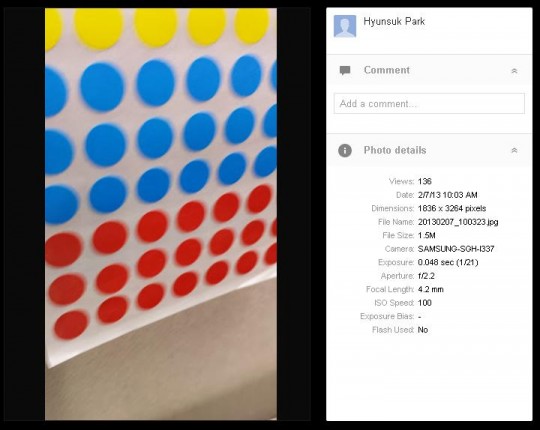Click the Flash Used value No
The image size is (540, 430).
coord(423,330)
